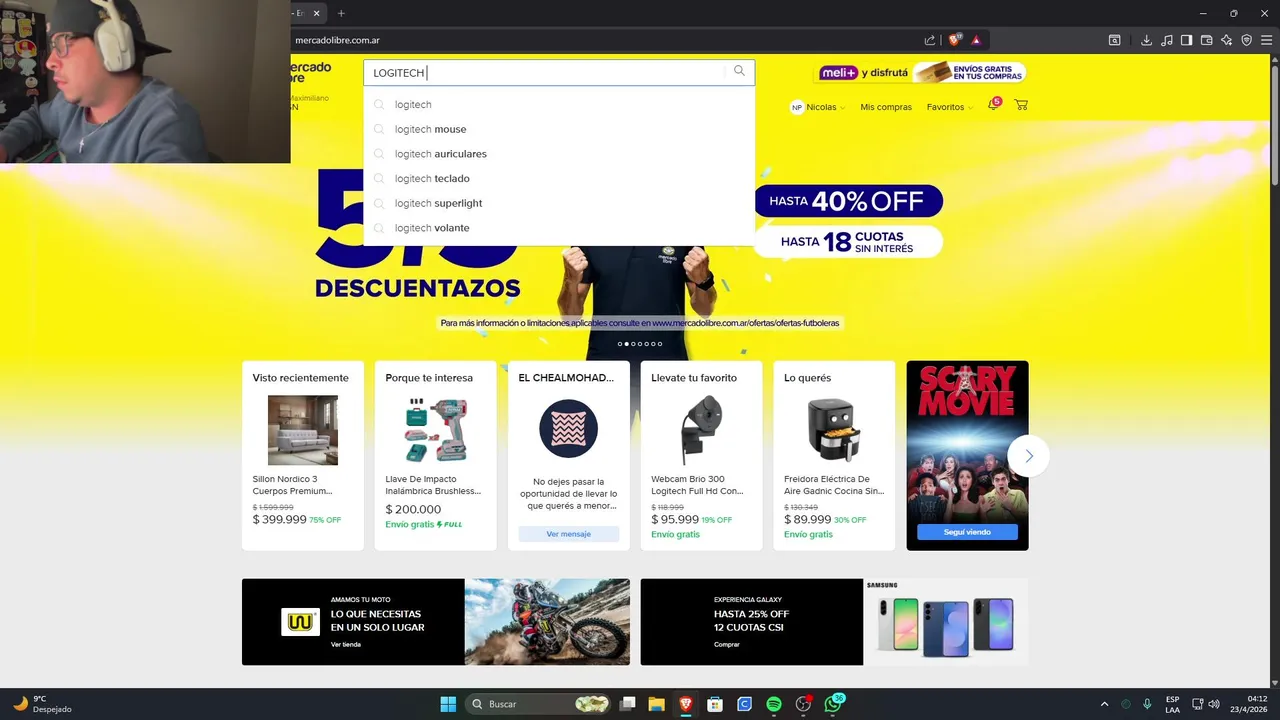
Task: Open the Nicolas account dropdown
Action: pos(818,107)
